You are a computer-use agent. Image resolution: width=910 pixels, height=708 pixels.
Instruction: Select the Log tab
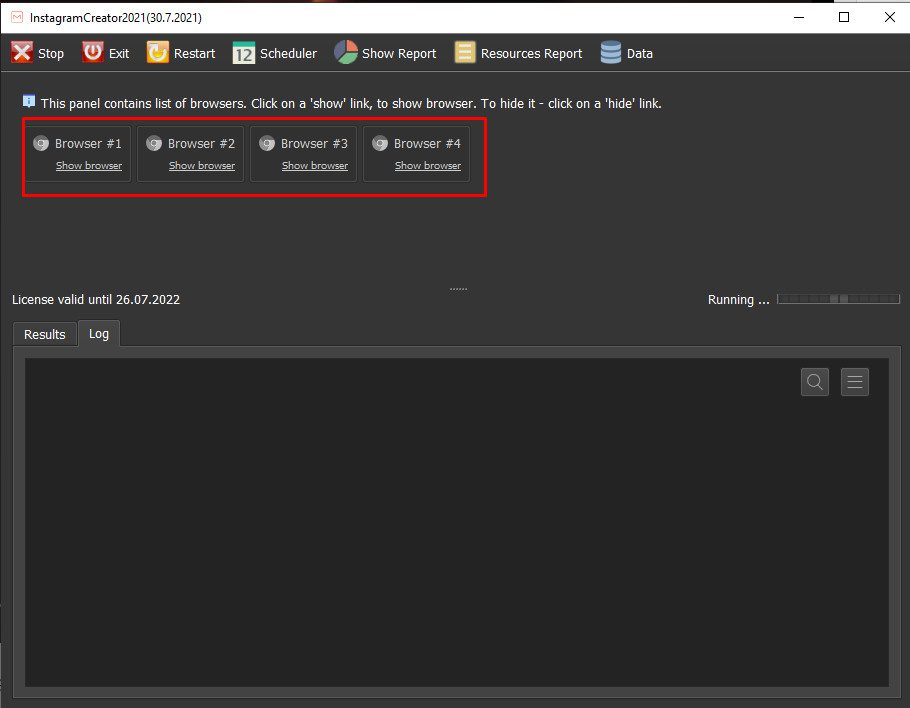[x=99, y=334]
